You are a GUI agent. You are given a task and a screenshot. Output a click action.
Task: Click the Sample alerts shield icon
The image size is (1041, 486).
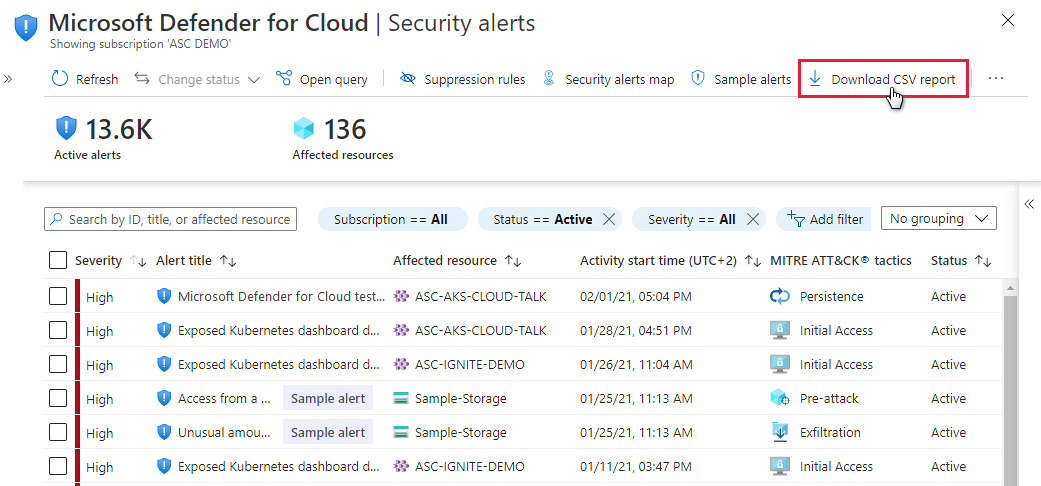[698, 78]
